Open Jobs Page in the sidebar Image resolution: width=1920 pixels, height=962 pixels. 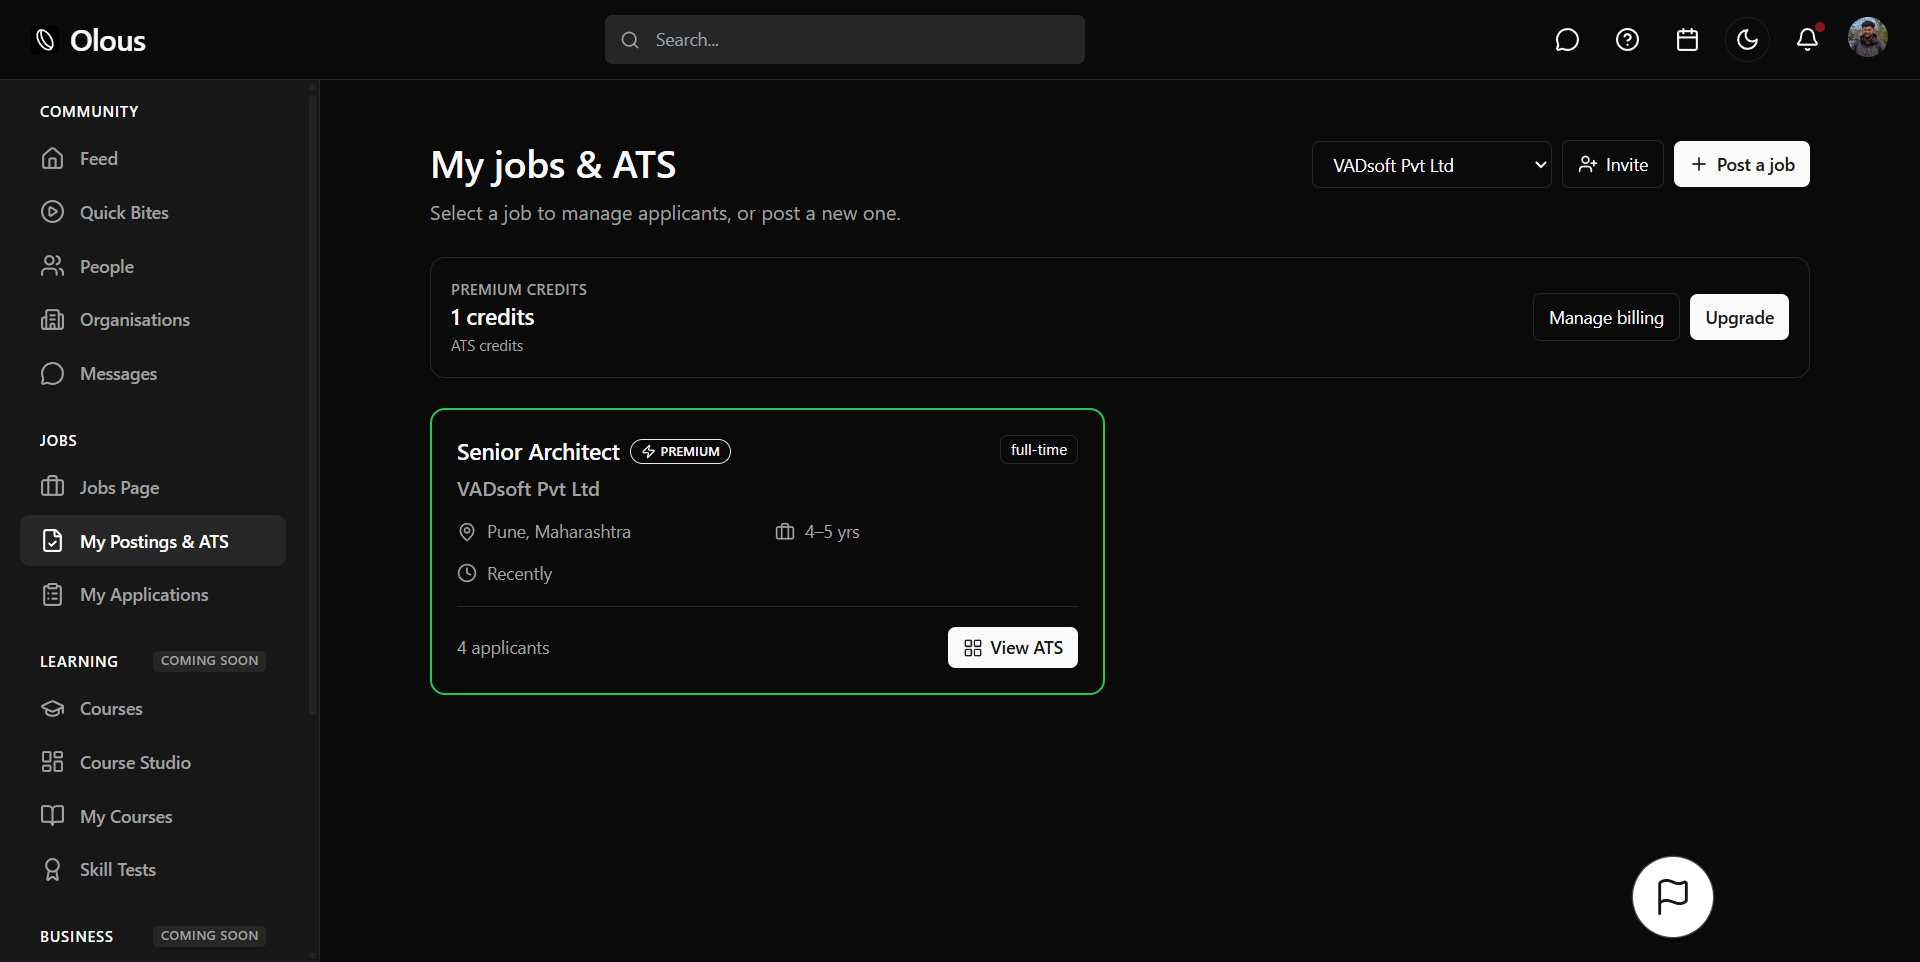[153, 488]
